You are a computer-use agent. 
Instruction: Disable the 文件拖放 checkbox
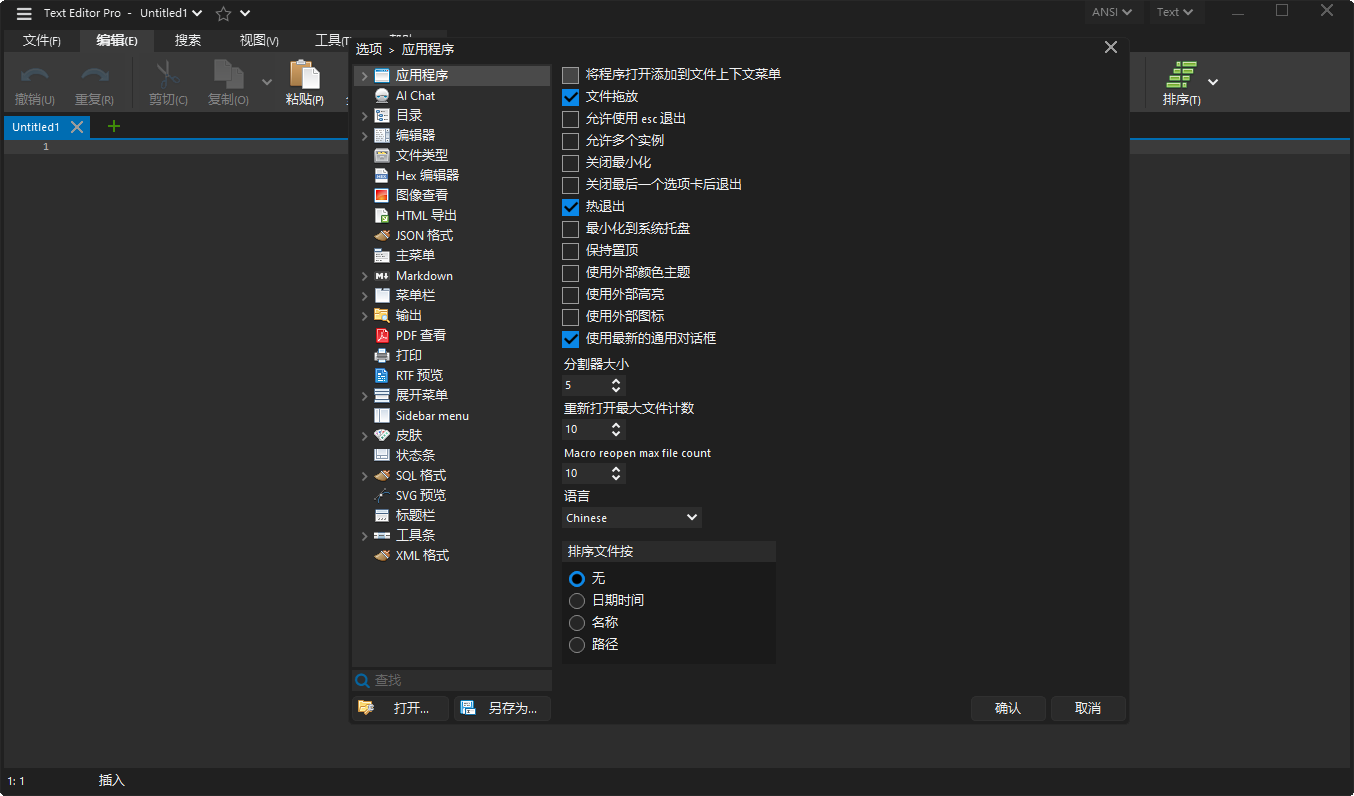tap(570, 97)
